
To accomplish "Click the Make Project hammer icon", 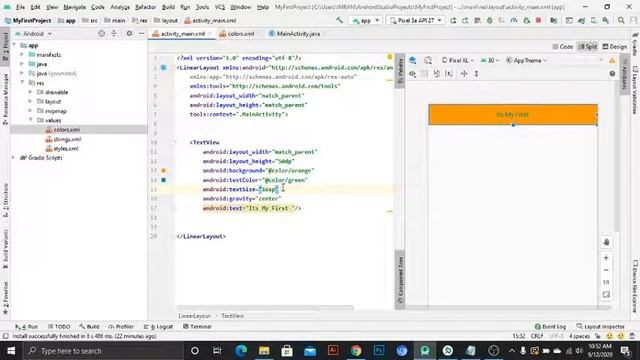I will [339, 20].
